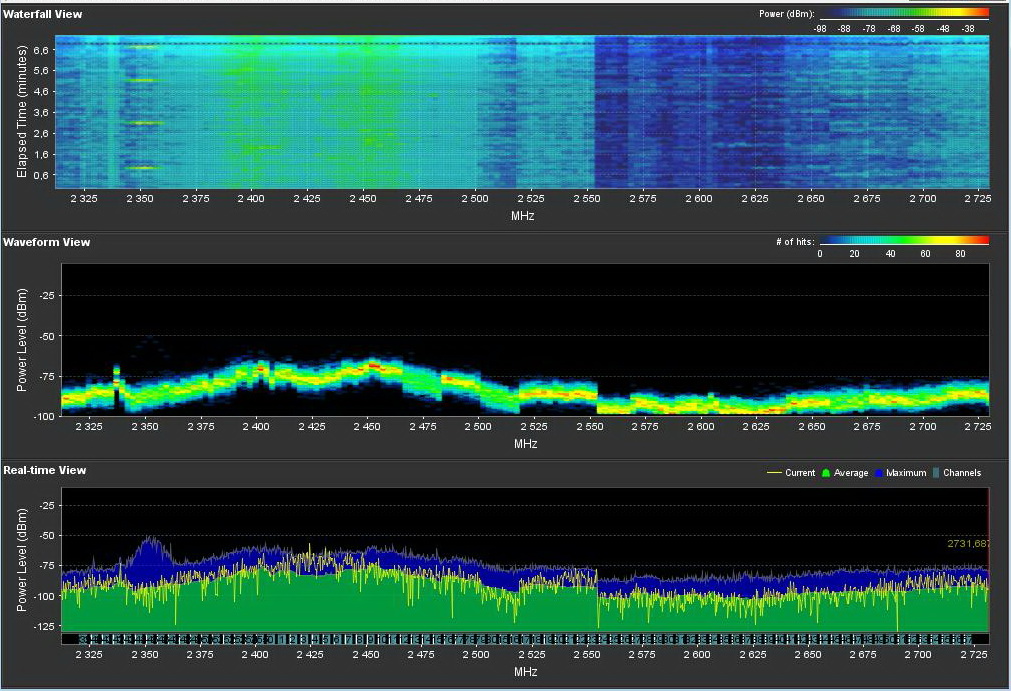The image size is (1011, 691).
Task: Click the 2731,687 frequency marker readout
Action: (967, 543)
